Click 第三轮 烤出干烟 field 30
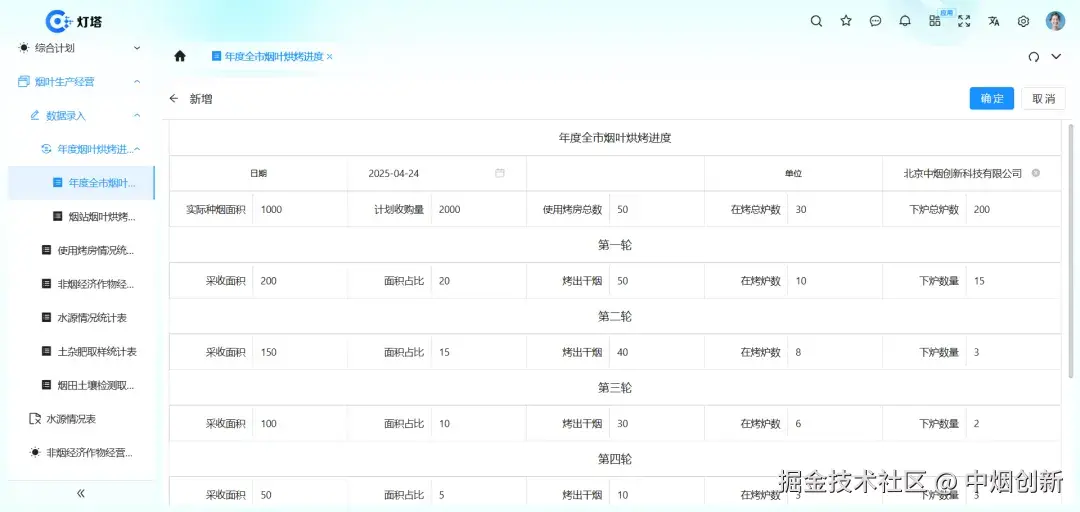The width and height of the screenshot is (1080, 512). coord(656,424)
